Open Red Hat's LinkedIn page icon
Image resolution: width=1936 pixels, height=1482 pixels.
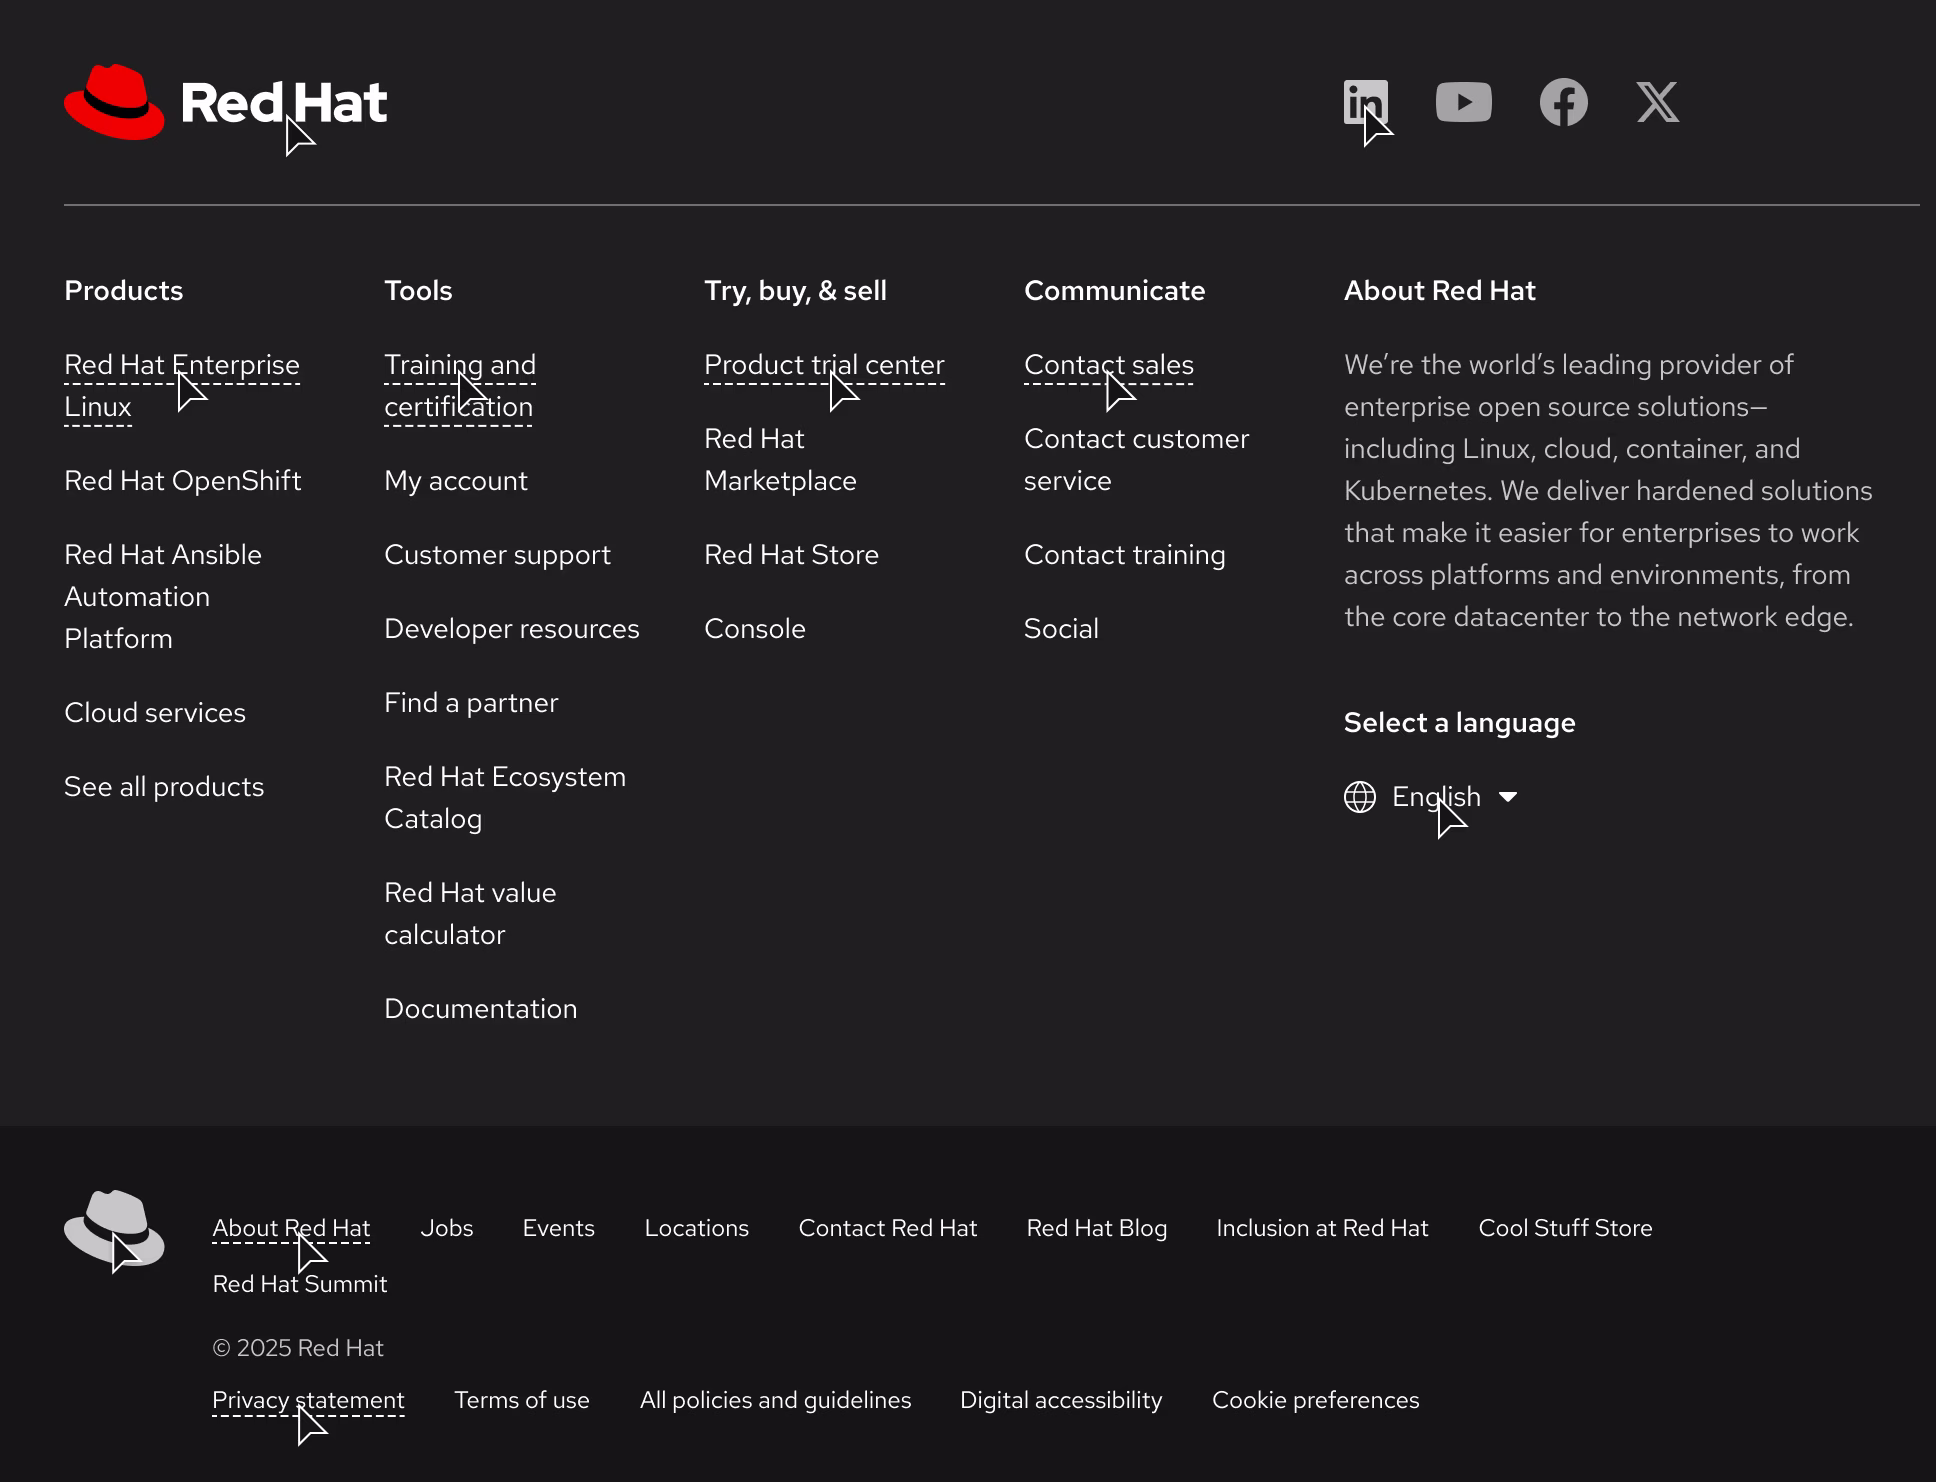[1366, 101]
